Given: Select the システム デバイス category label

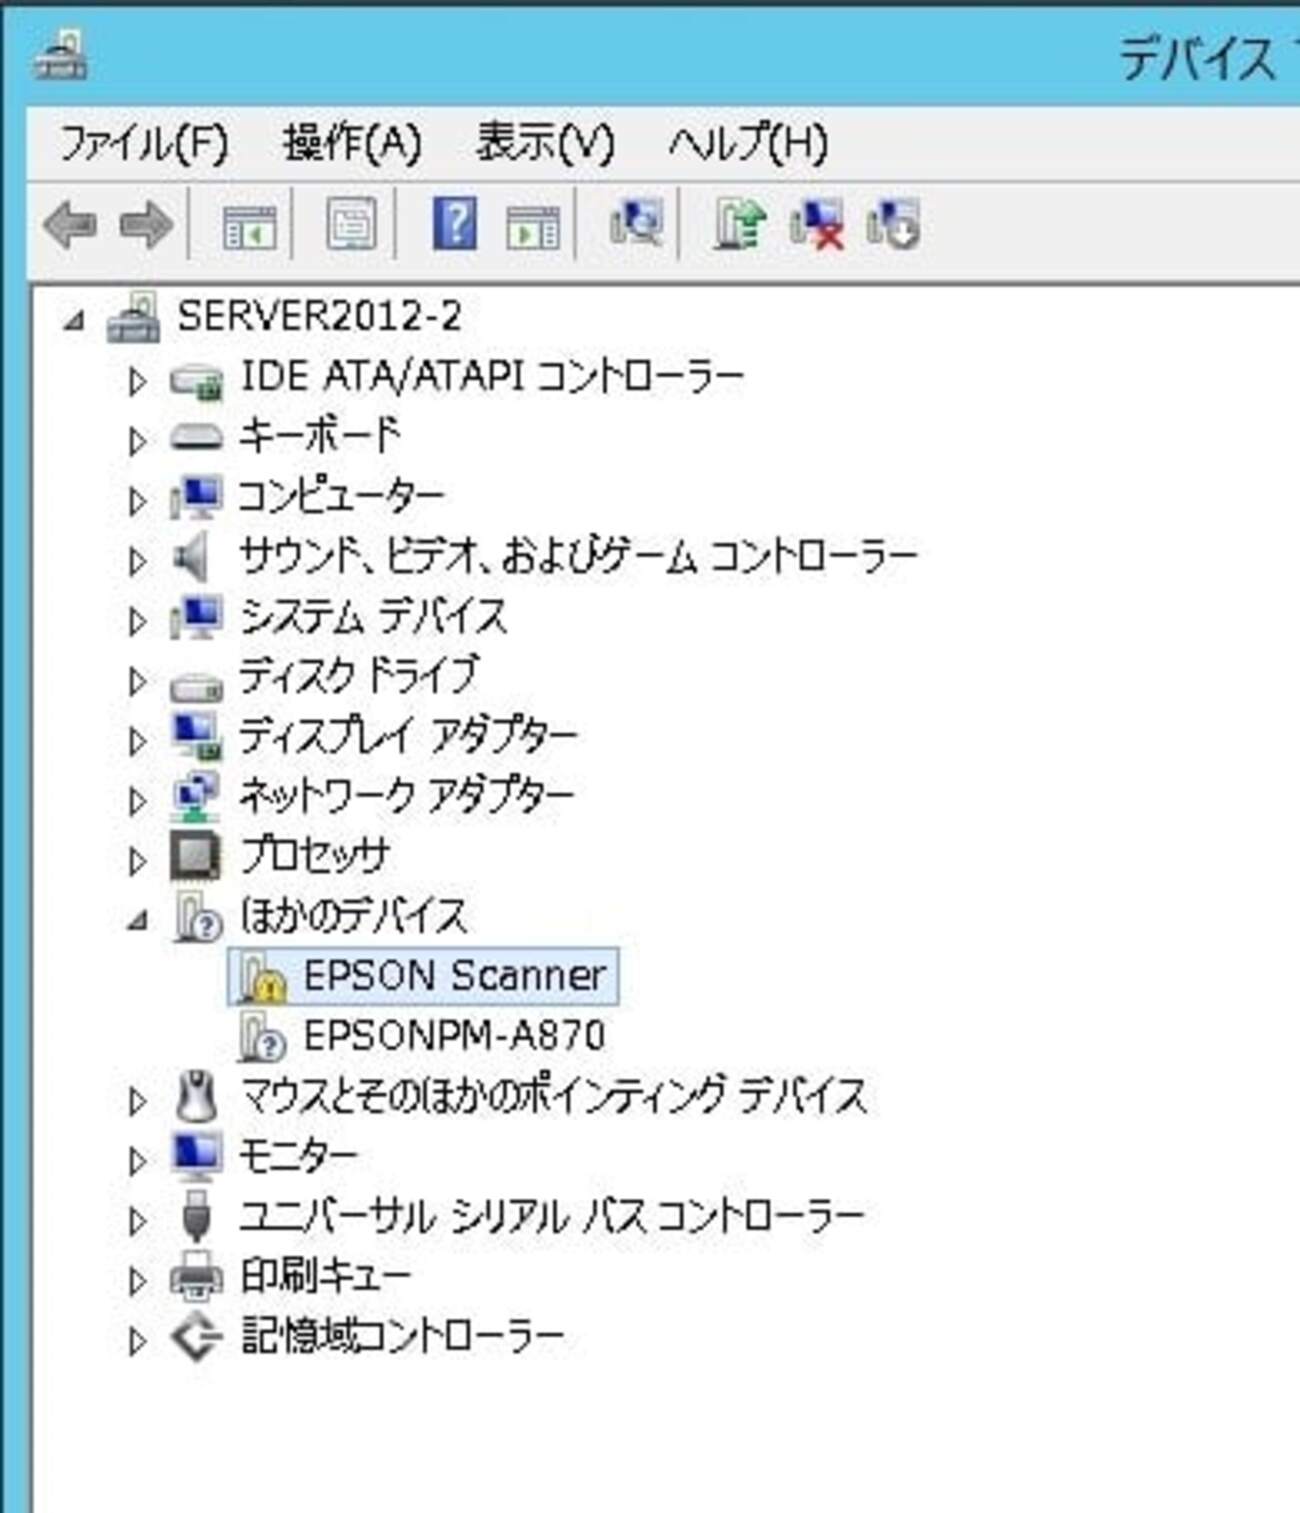Looking at the screenshot, I should click(373, 617).
